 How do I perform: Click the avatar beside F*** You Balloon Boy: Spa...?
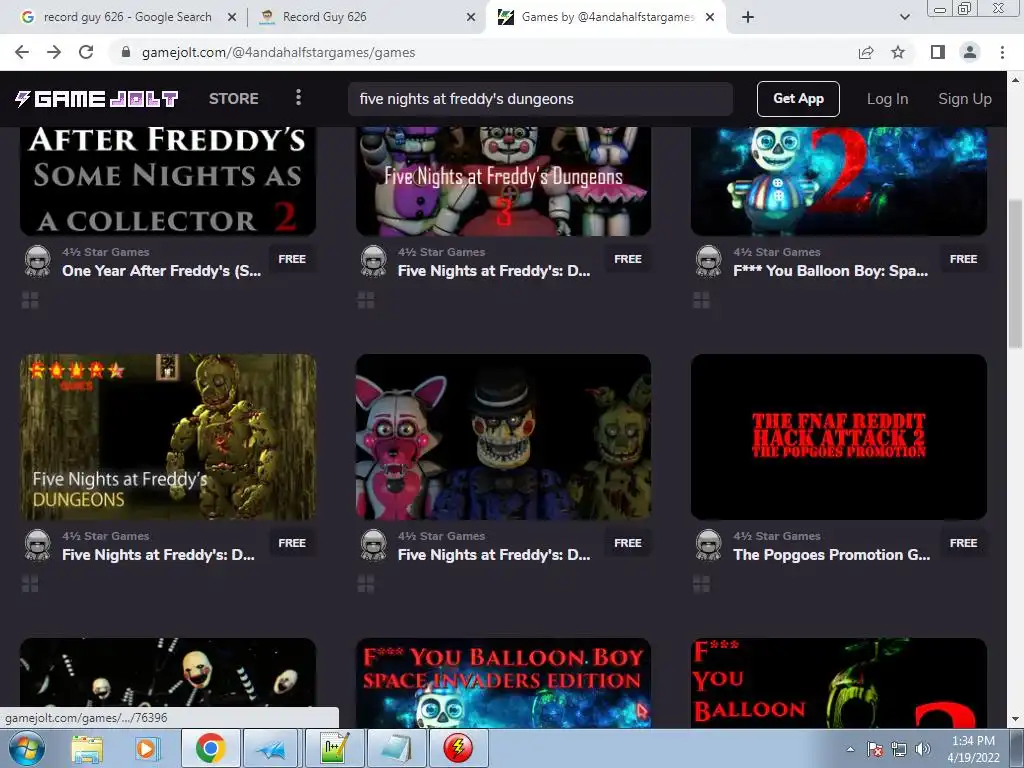tap(709, 261)
